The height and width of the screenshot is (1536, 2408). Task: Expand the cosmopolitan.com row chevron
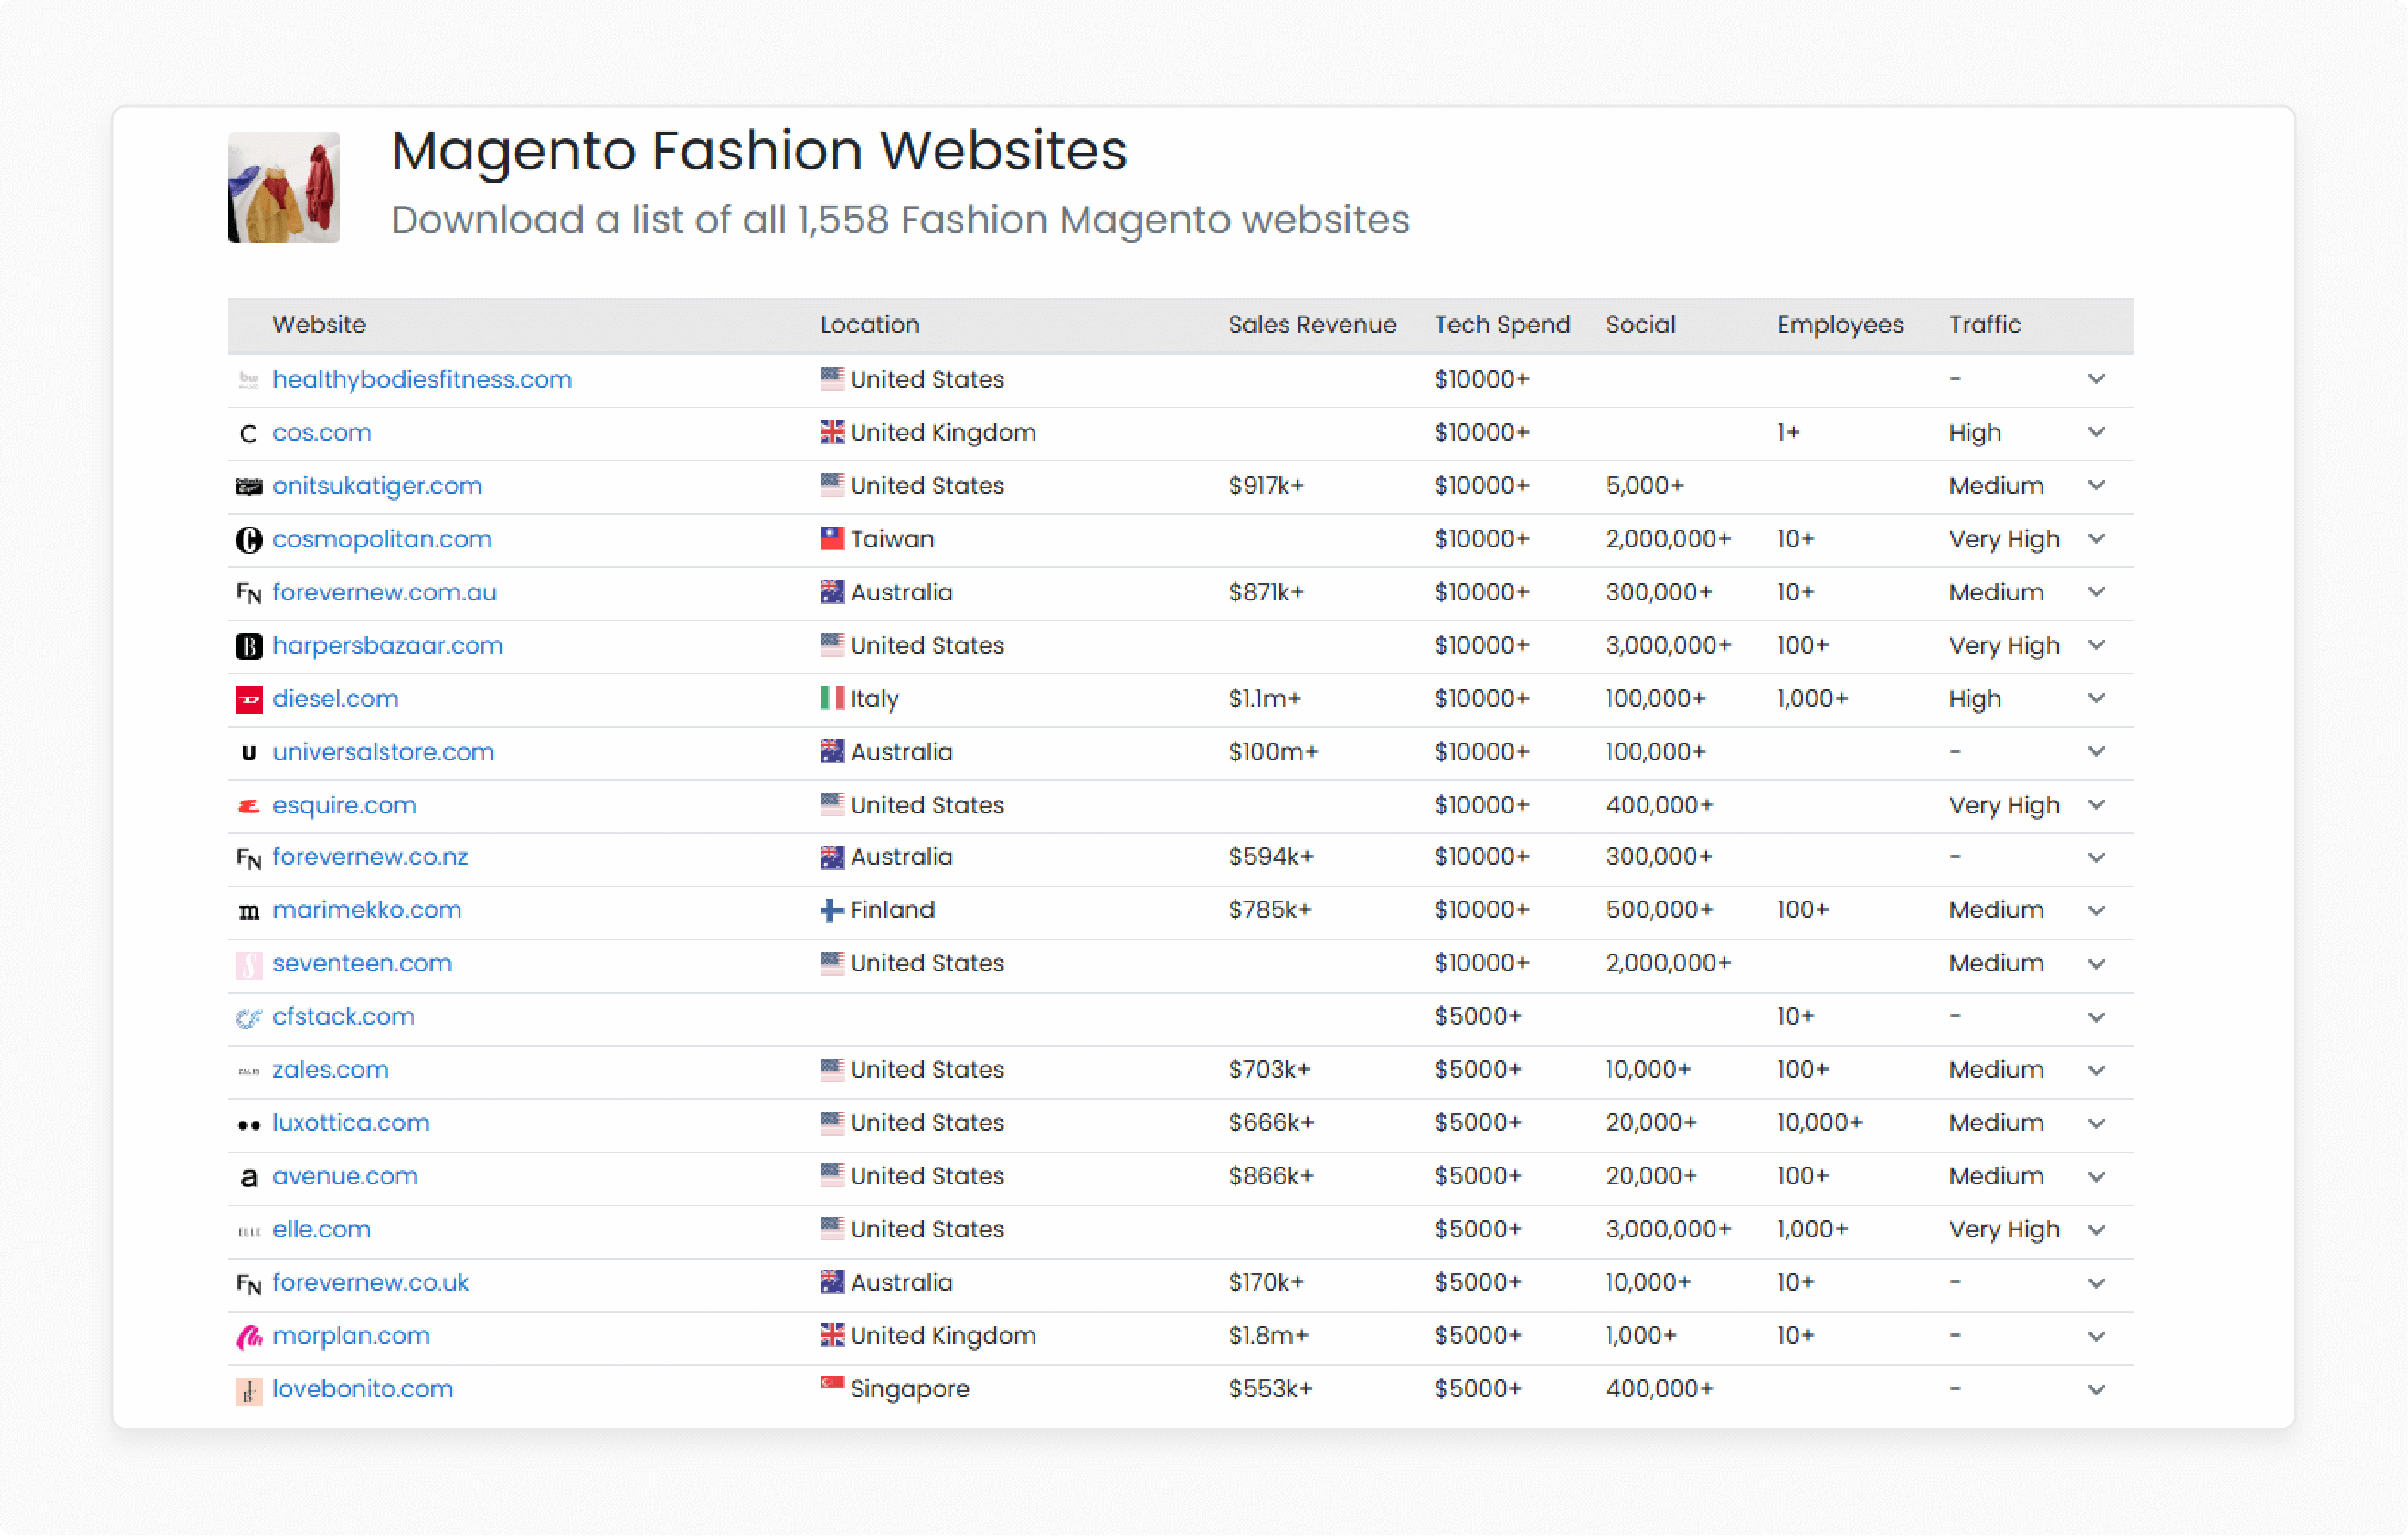2096,538
